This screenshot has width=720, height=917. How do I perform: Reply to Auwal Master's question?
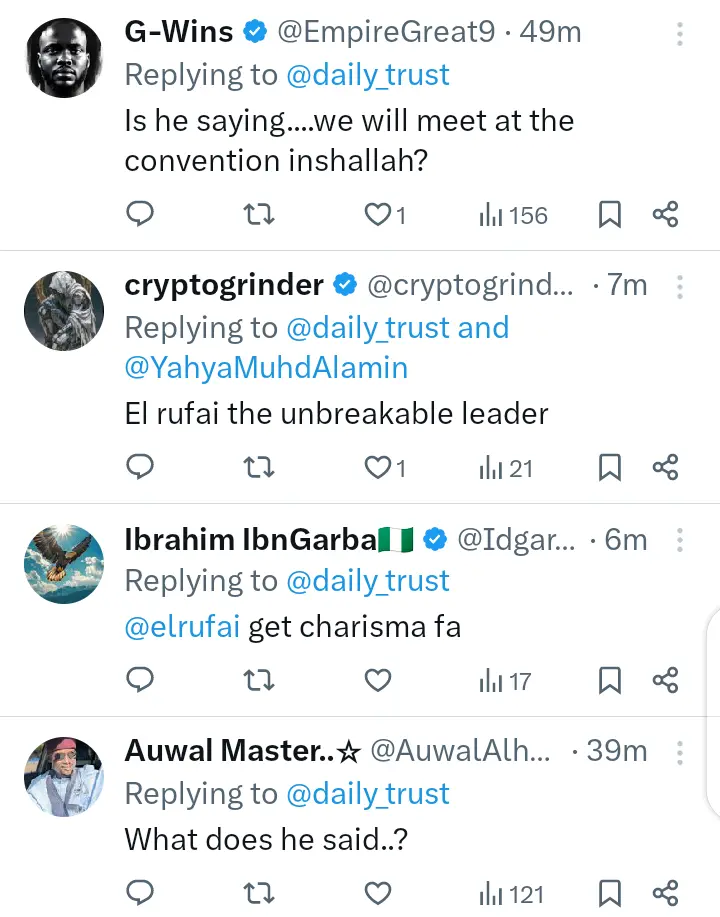pyautogui.click(x=141, y=893)
